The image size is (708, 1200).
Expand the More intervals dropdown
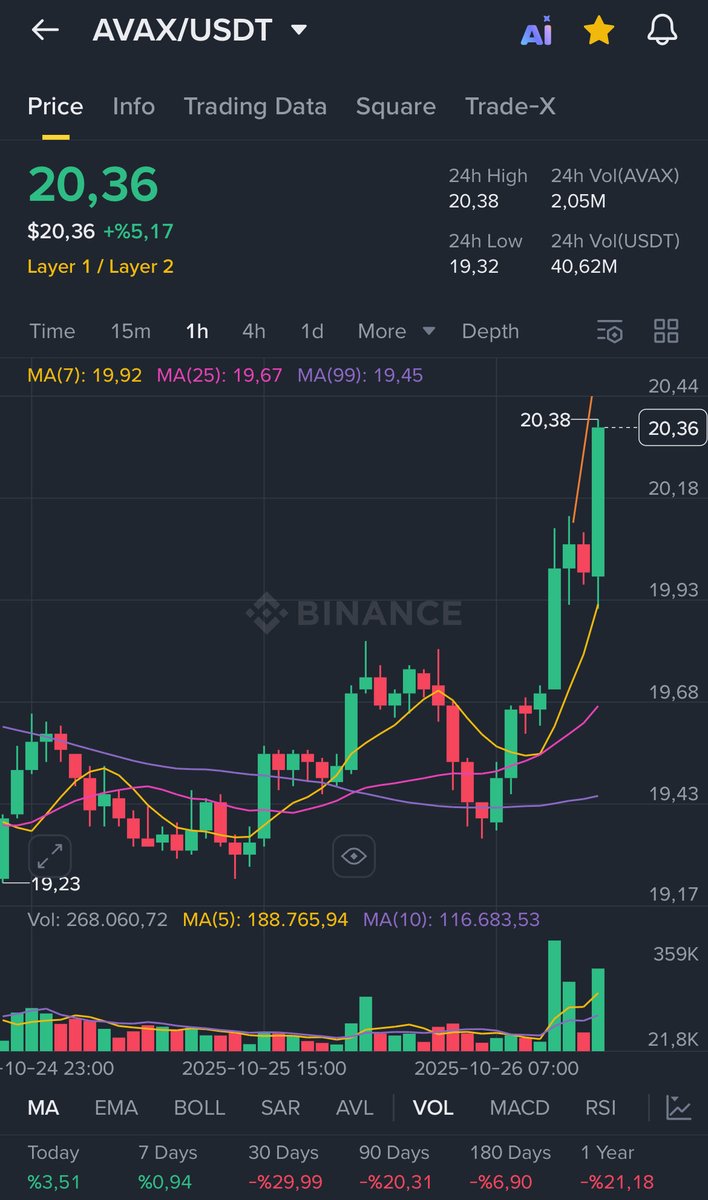coord(396,331)
